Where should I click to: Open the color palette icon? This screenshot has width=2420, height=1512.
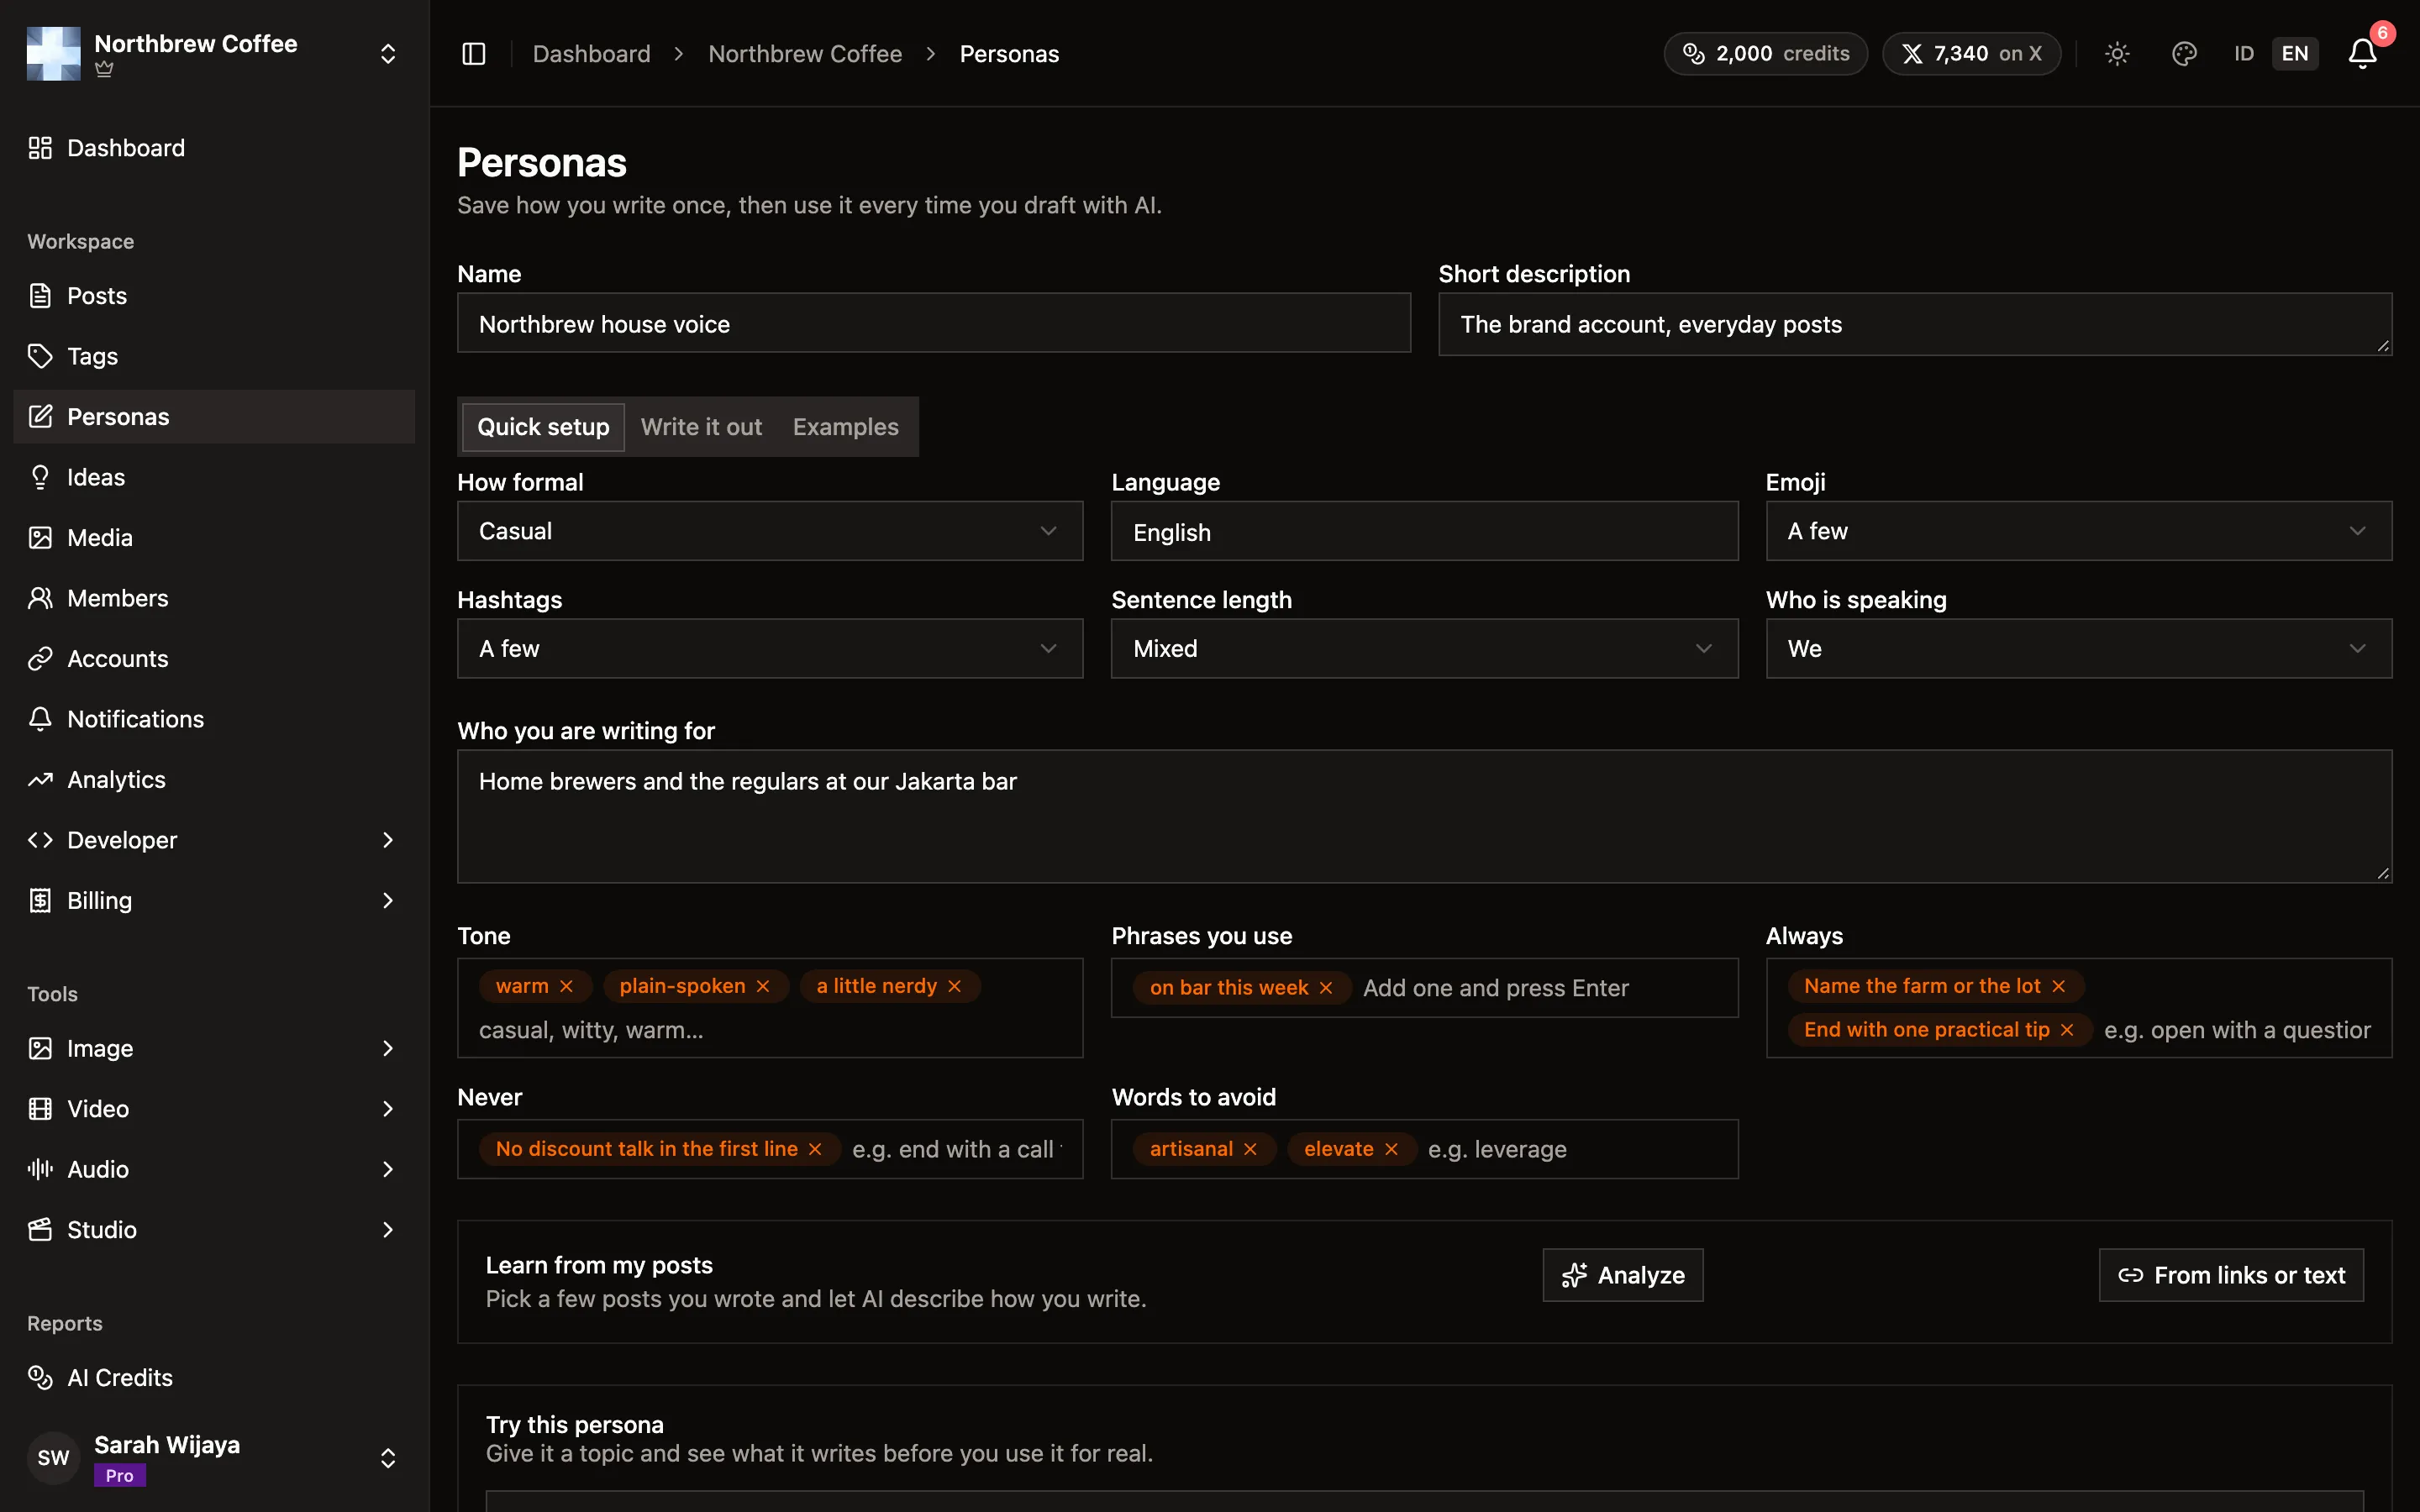2184,54
